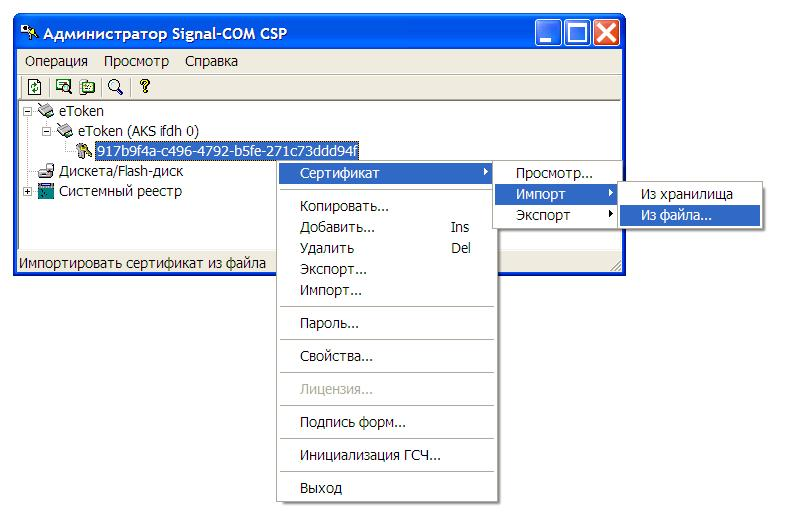
Task: Choose Из хранилища in the import submenu
Action: click(690, 194)
